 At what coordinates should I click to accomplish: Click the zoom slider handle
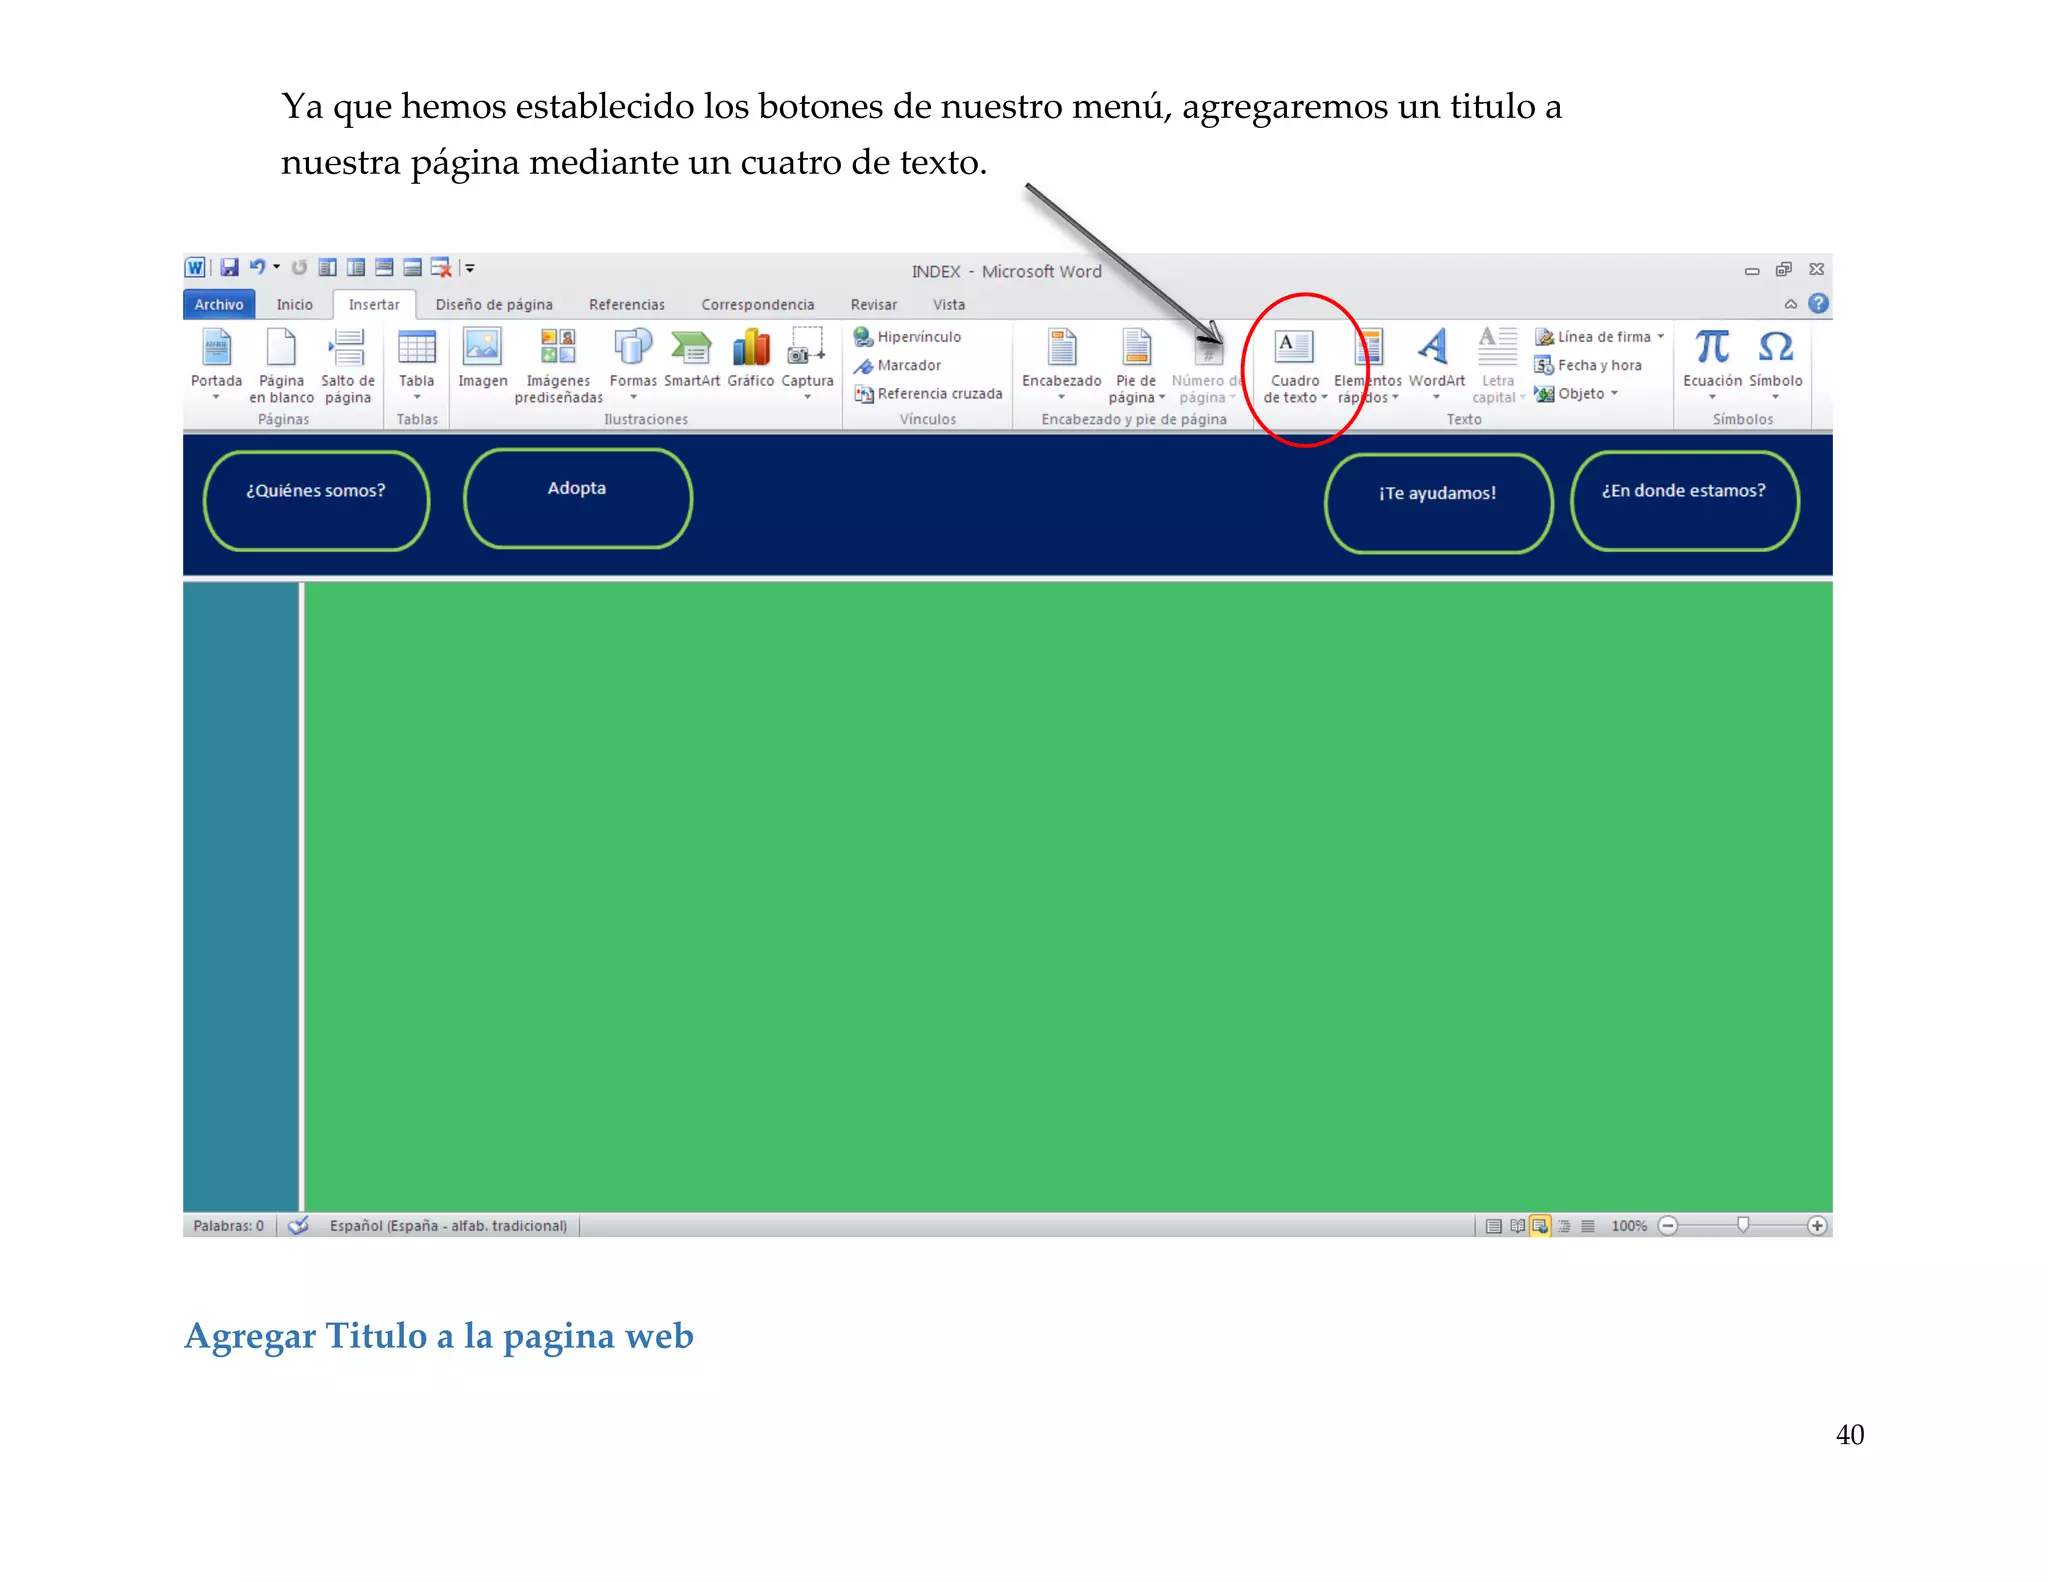[x=1742, y=1224]
